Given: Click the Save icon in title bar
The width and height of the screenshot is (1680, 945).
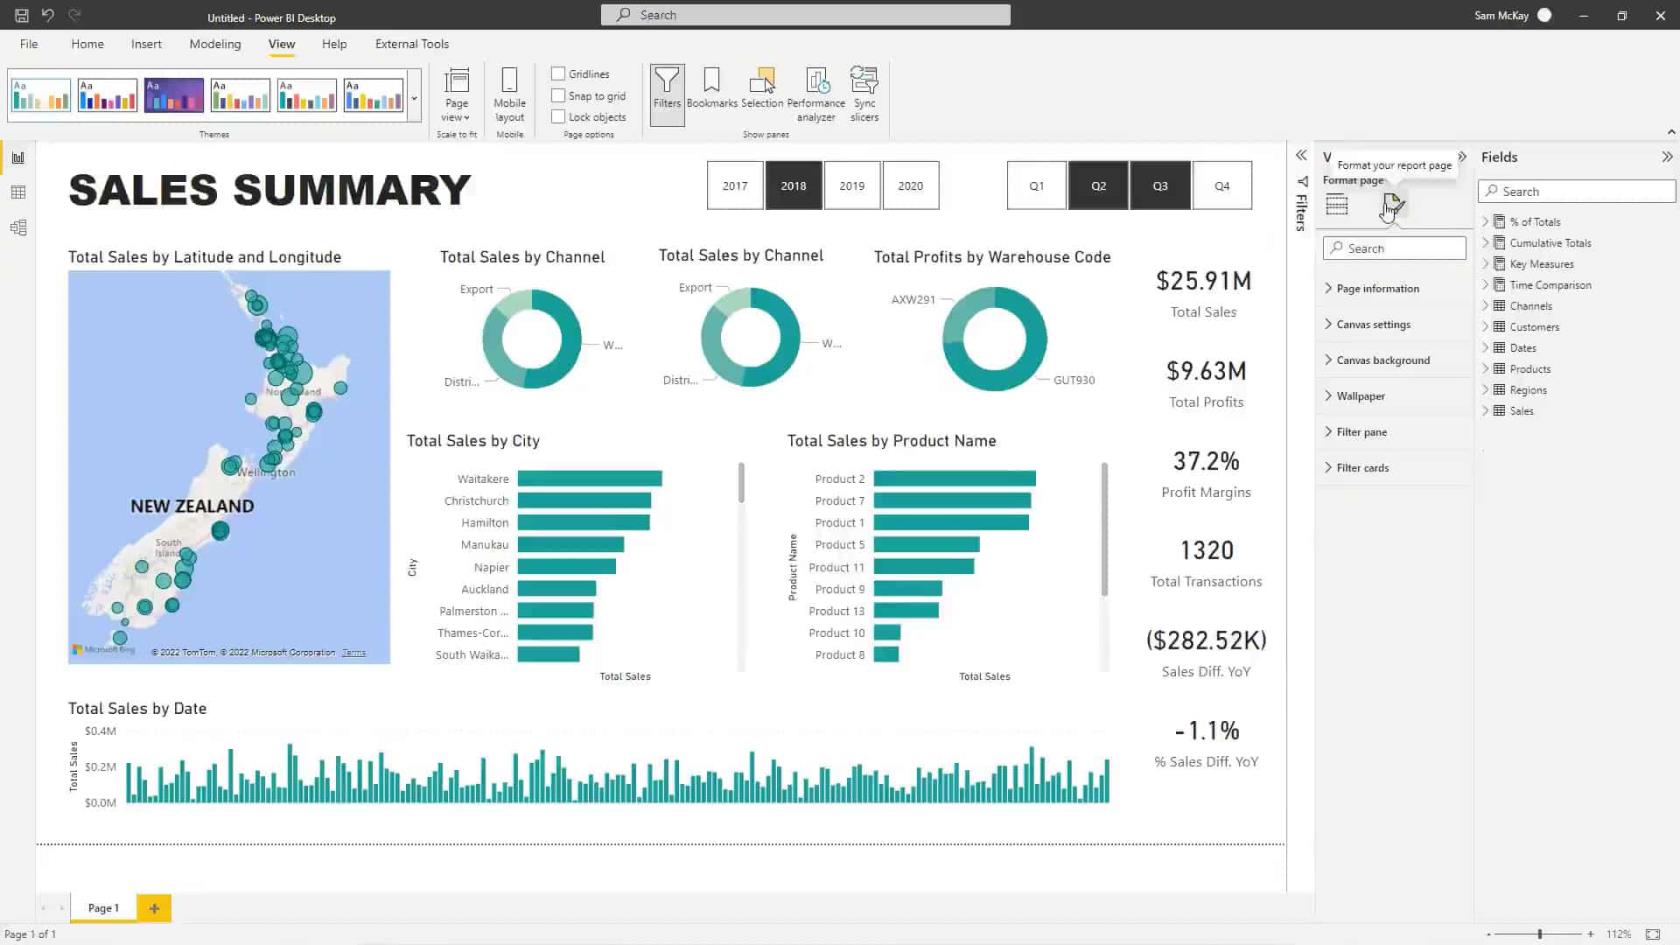Looking at the screenshot, I should pyautogui.click(x=21, y=15).
